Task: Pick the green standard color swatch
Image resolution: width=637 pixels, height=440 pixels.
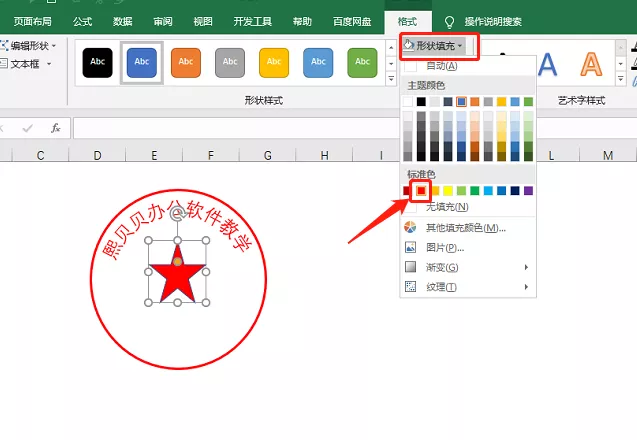Action: point(474,191)
